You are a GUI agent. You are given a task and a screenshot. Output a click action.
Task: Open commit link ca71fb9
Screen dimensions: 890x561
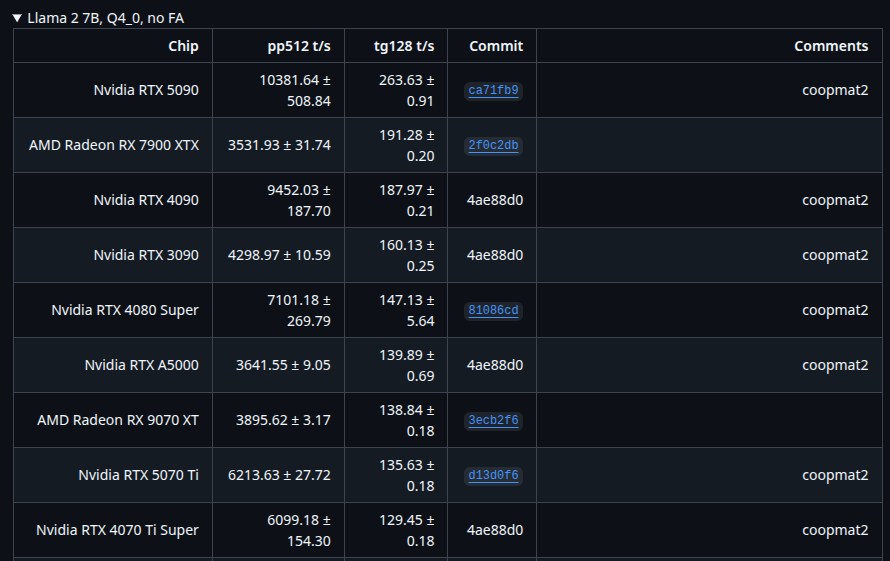pos(493,90)
